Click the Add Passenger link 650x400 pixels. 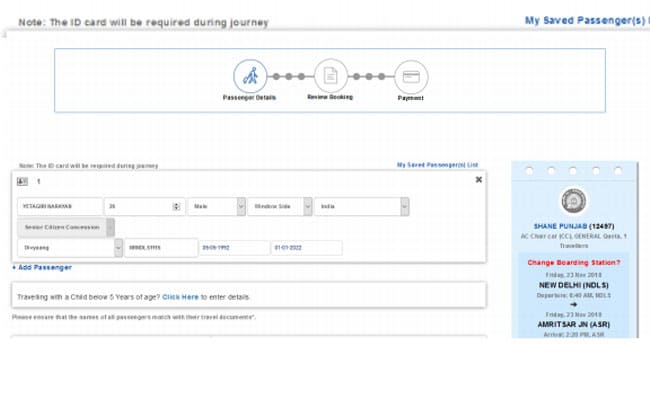(x=42, y=268)
